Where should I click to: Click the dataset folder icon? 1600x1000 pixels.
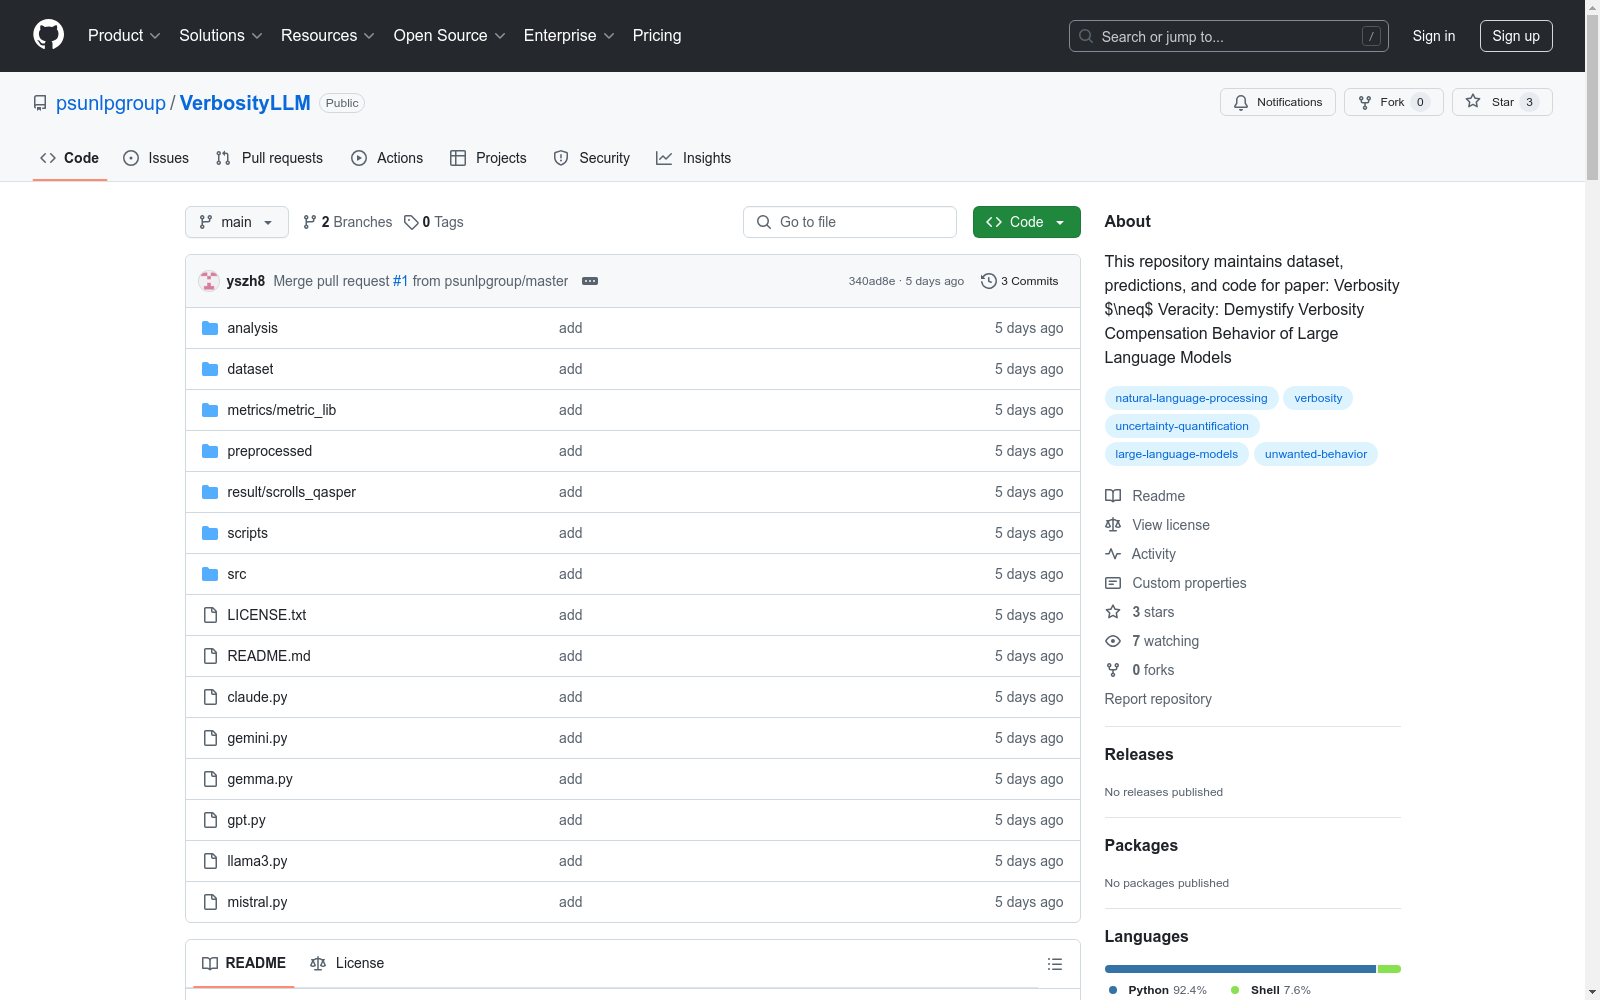pyautogui.click(x=210, y=369)
